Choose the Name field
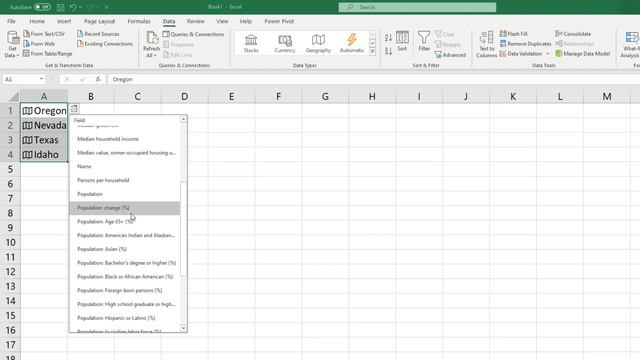This screenshot has width=640, height=360. pyautogui.click(x=124, y=167)
